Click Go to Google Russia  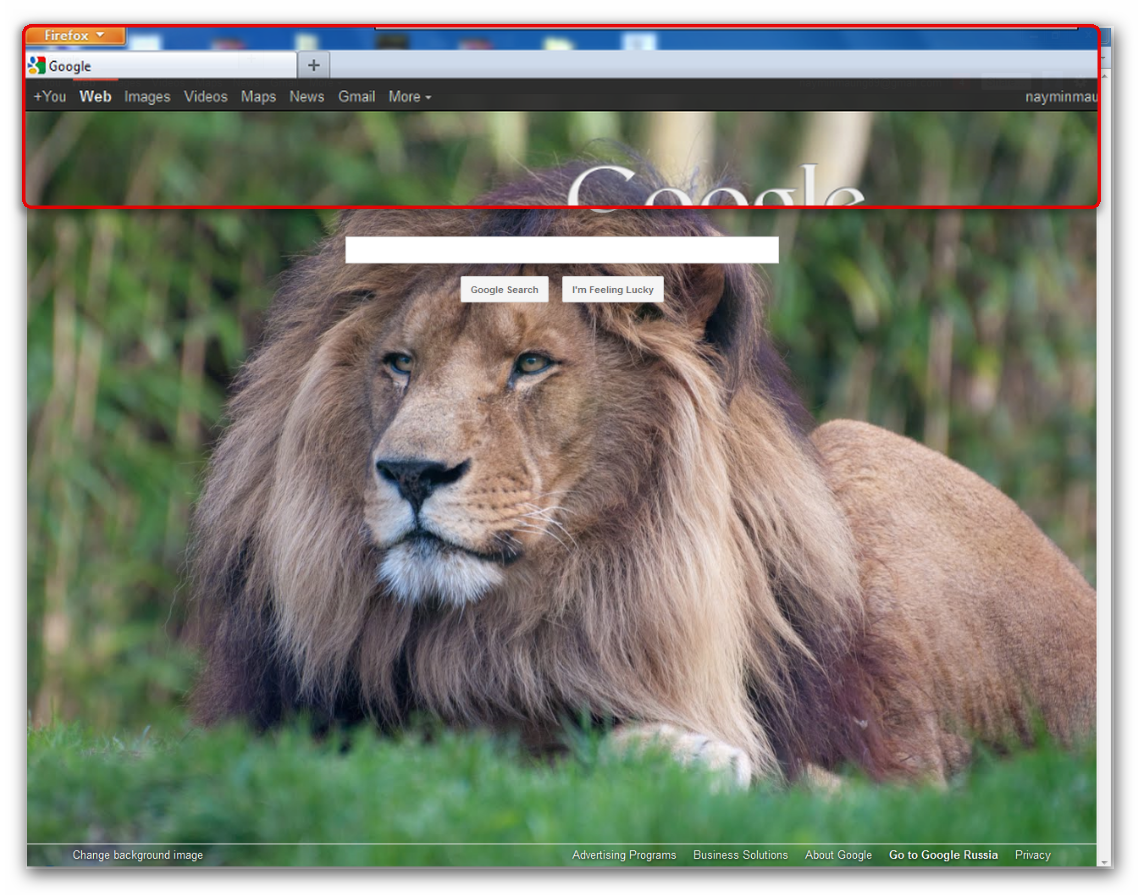click(x=943, y=855)
